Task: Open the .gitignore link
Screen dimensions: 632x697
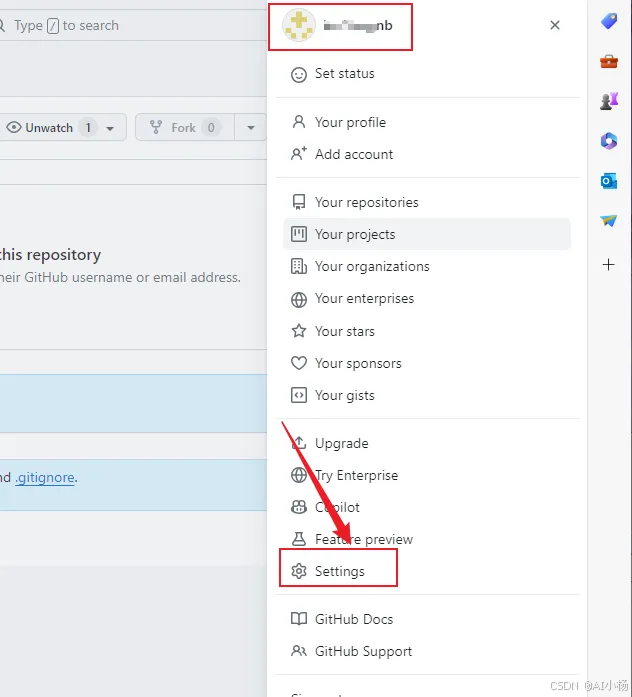Action: (x=45, y=477)
